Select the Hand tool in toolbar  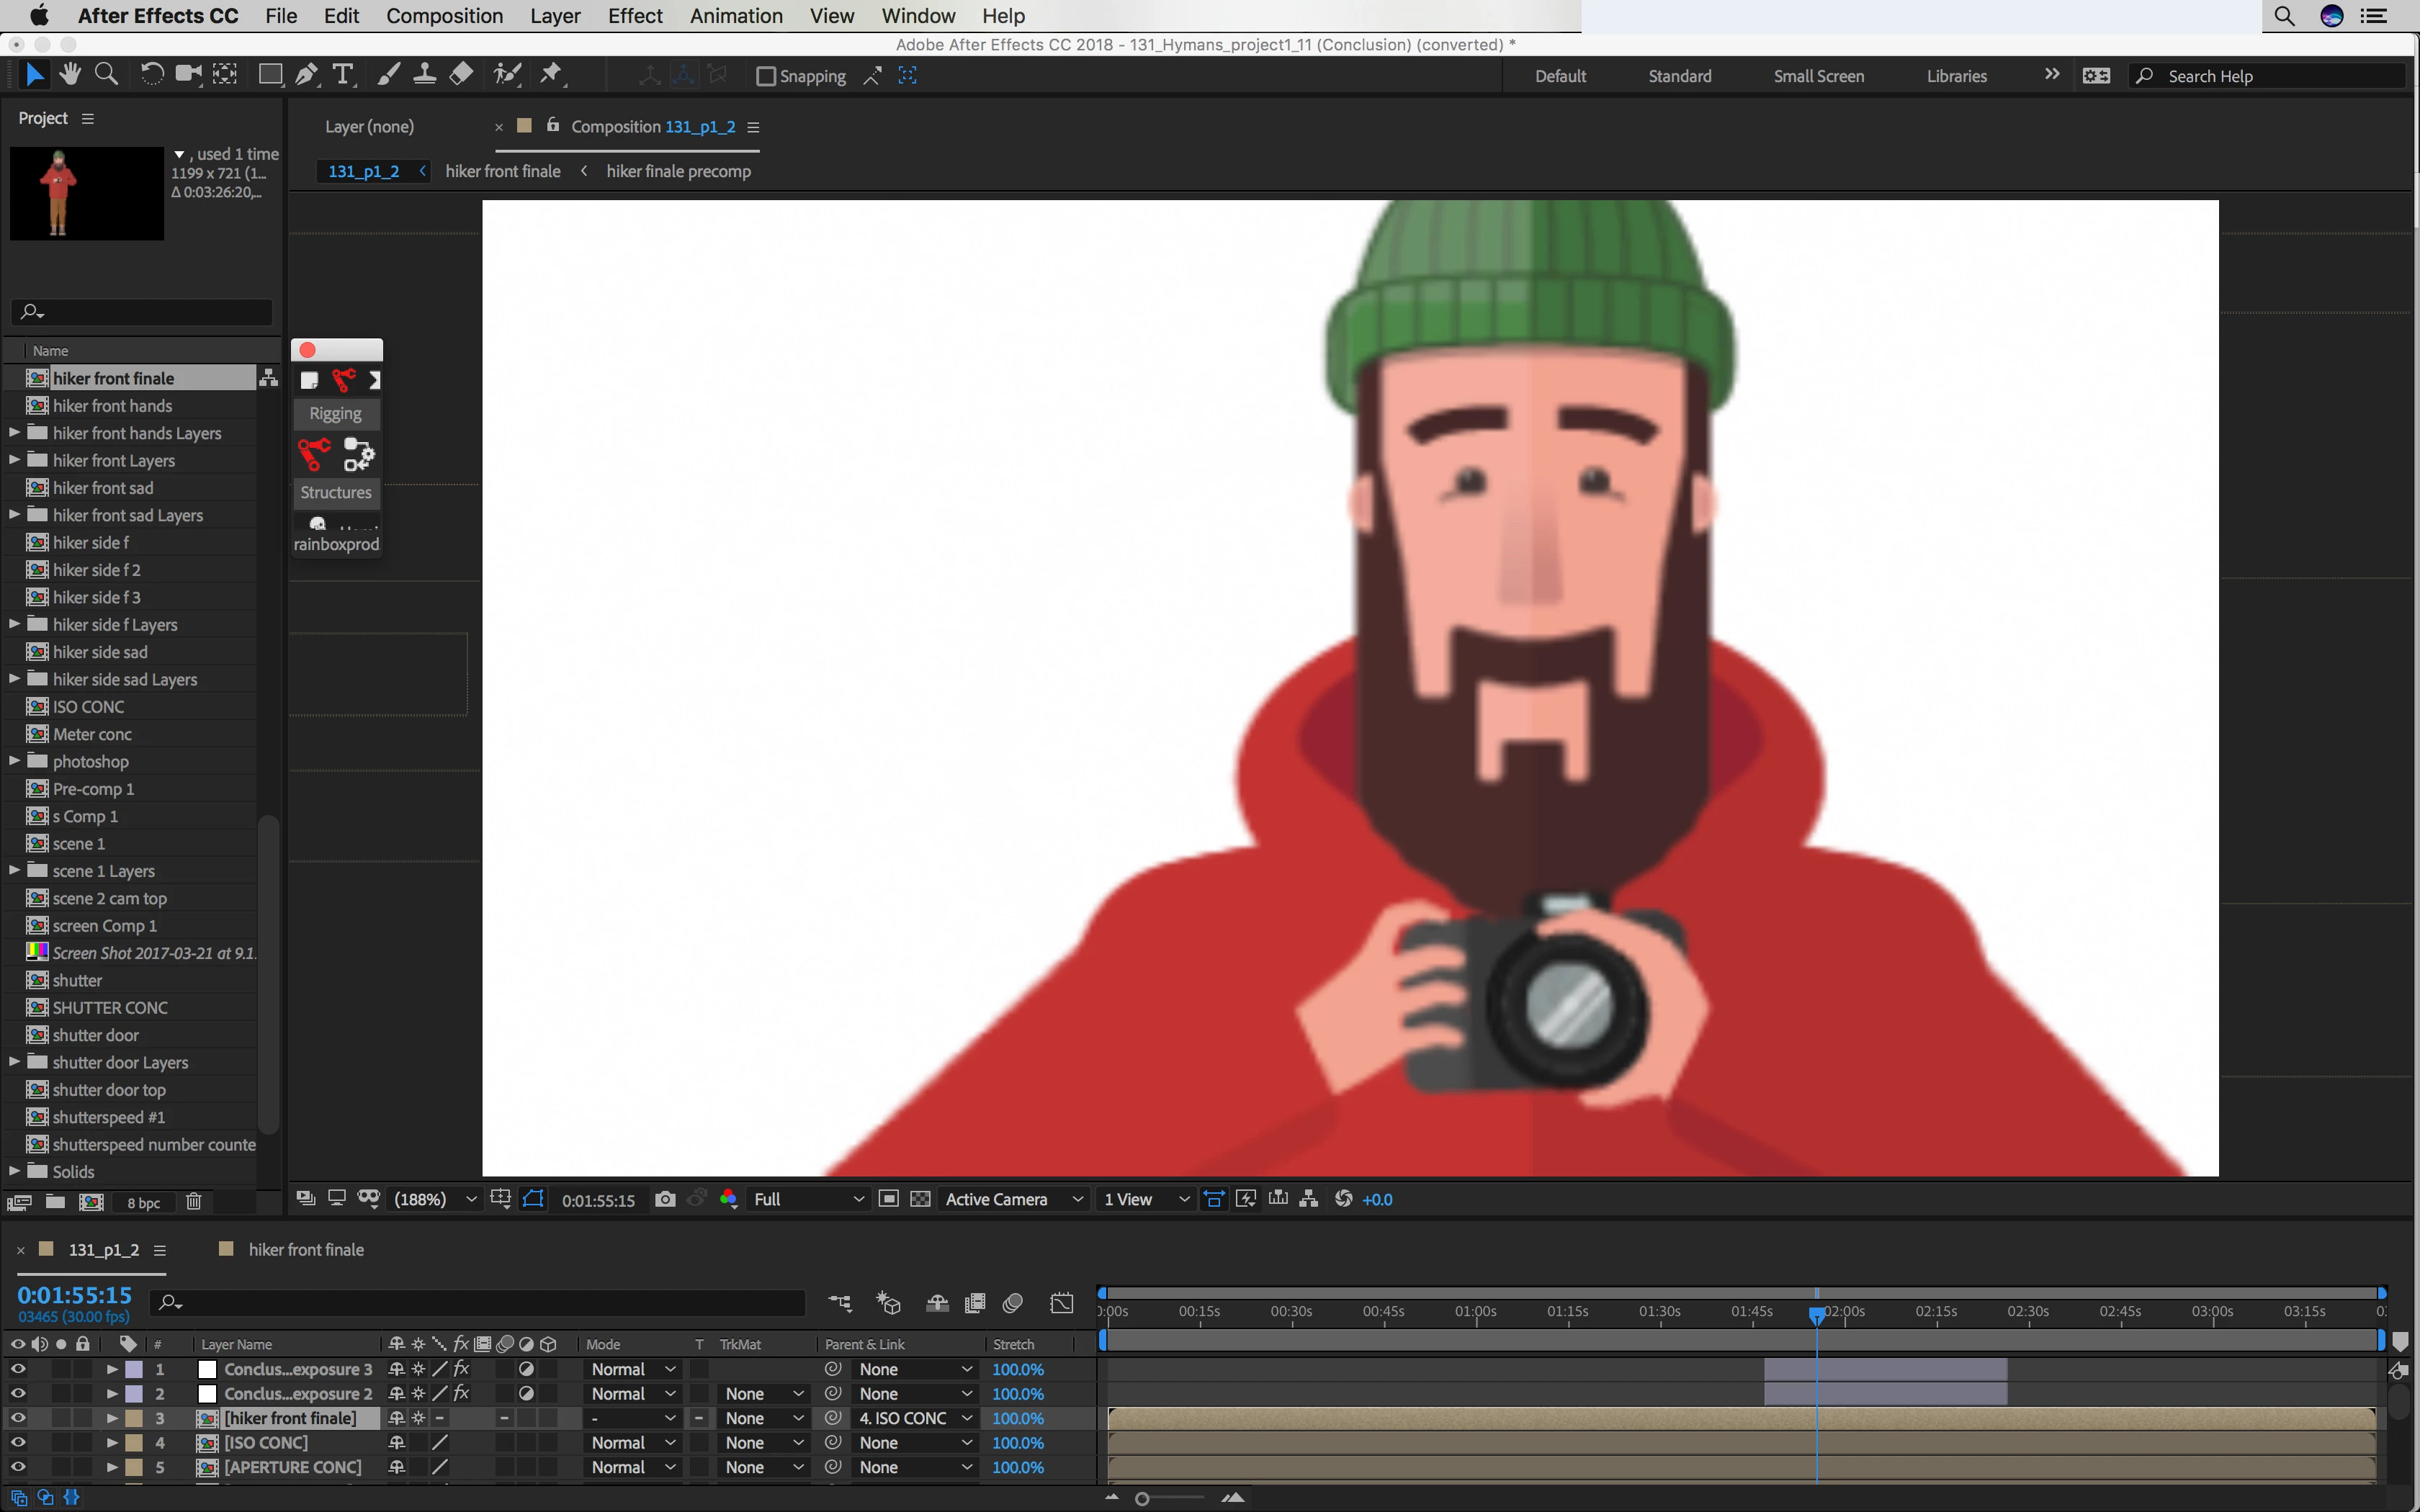click(69, 75)
